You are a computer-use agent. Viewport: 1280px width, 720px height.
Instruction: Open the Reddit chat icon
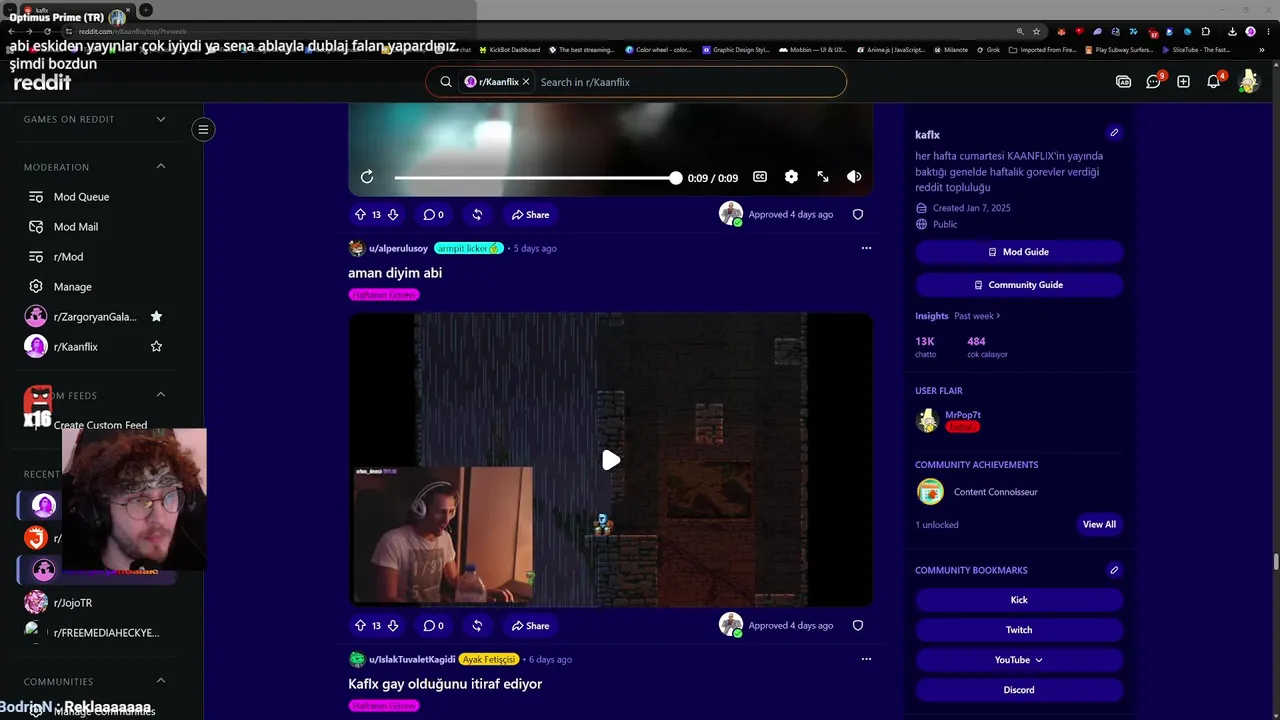point(1153,82)
